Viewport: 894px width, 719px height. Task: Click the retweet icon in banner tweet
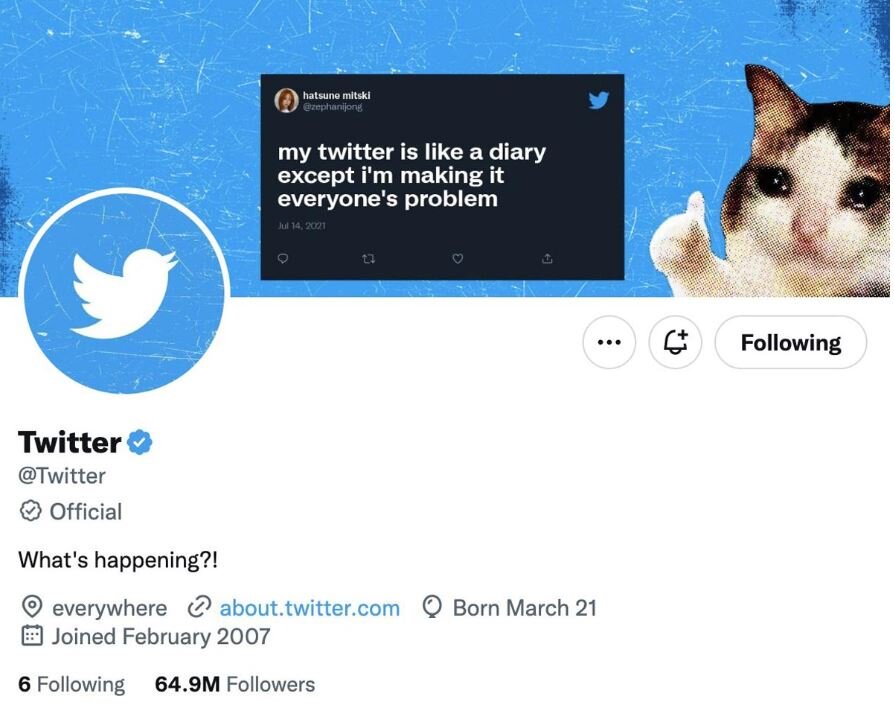click(368, 258)
